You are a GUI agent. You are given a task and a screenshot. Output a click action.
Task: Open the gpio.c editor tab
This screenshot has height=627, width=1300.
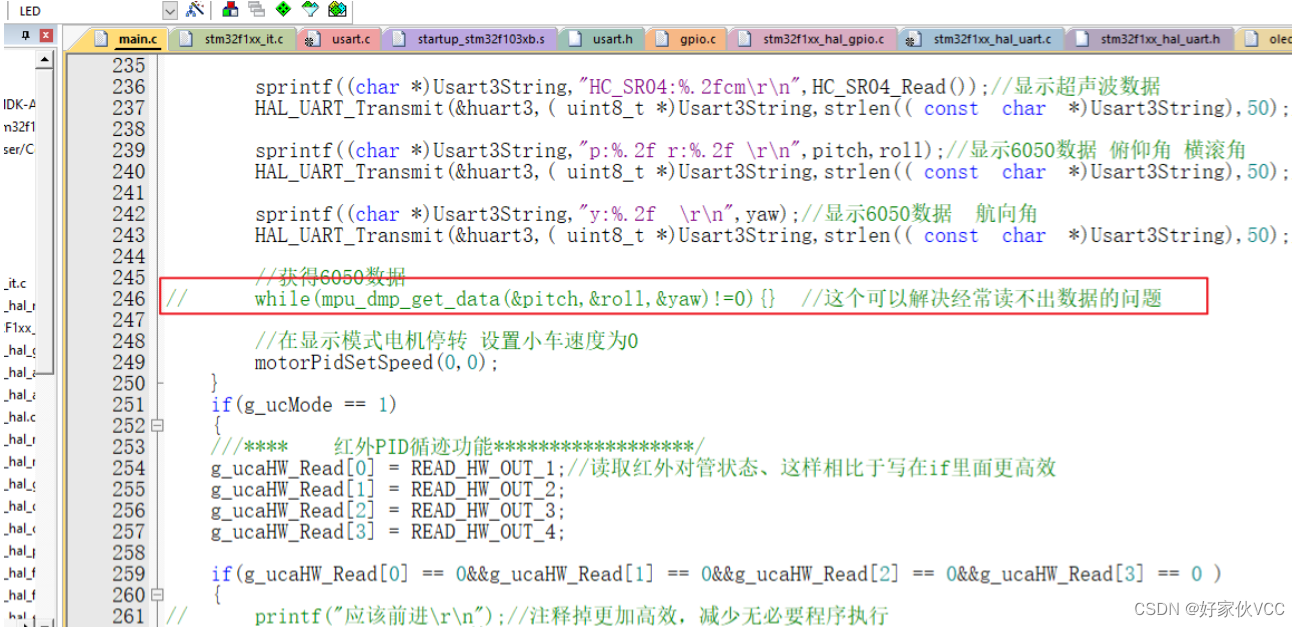point(687,40)
